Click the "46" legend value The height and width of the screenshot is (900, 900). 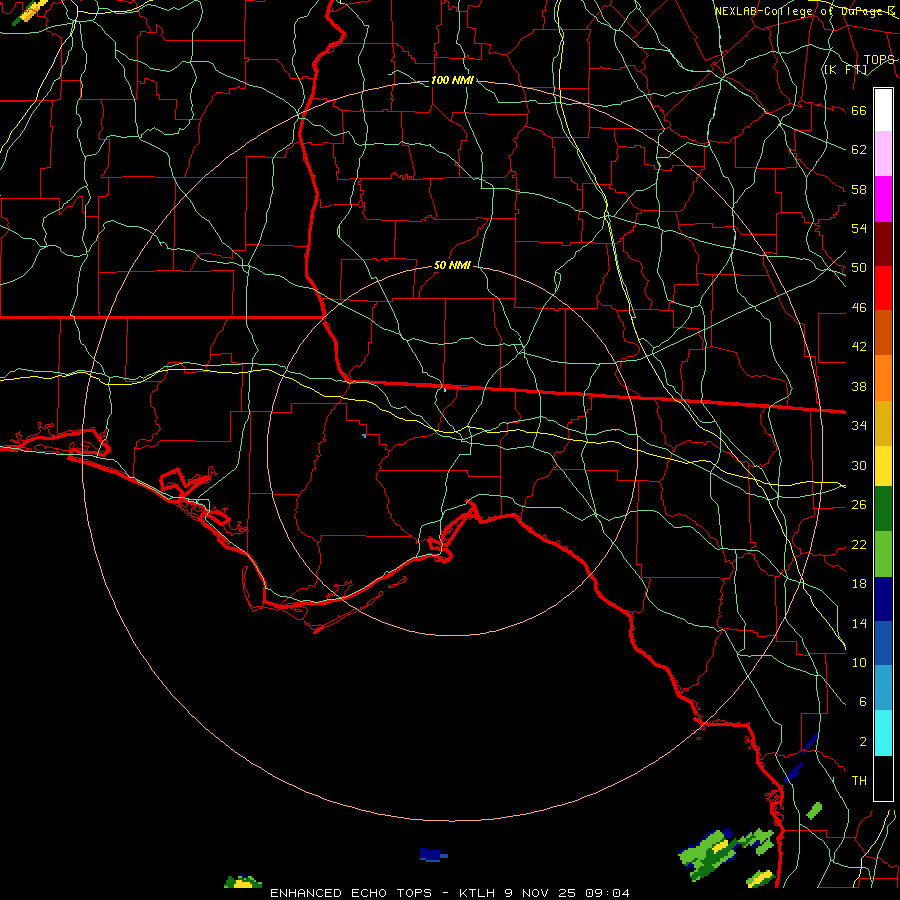tap(859, 308)
